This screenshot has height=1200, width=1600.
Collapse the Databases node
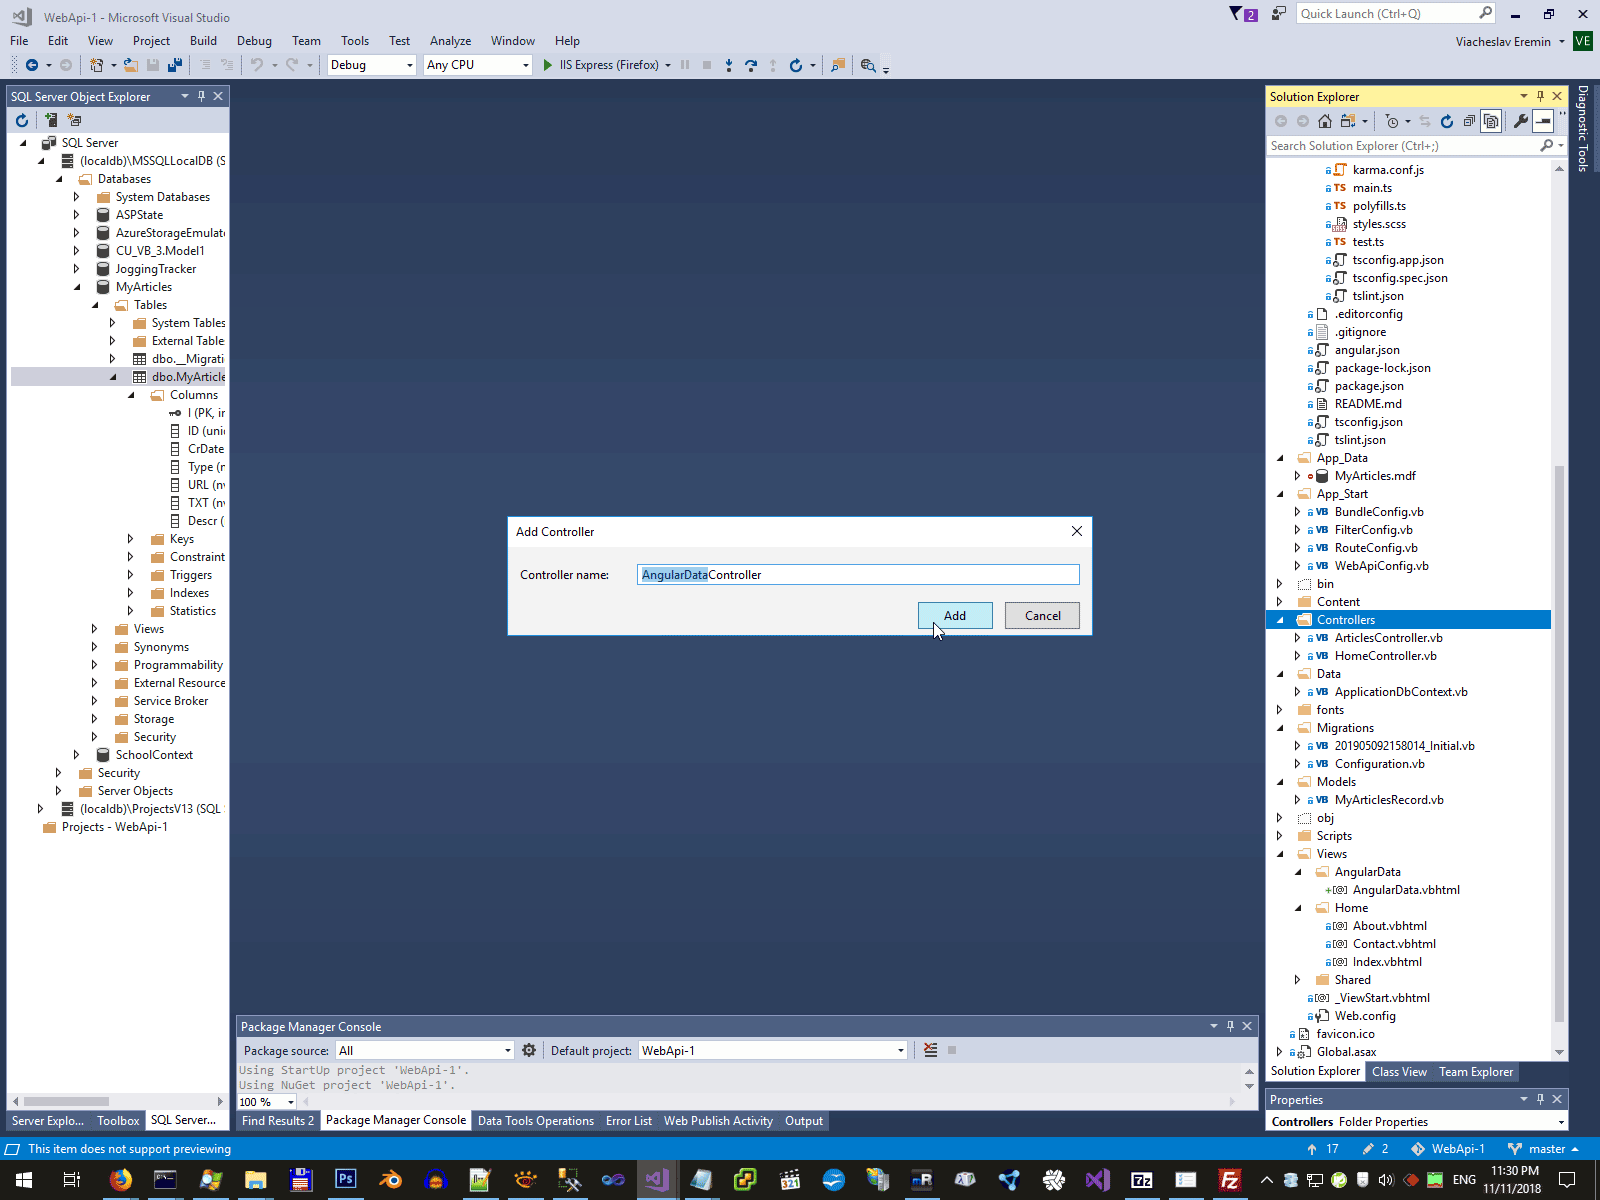point(58,179)
